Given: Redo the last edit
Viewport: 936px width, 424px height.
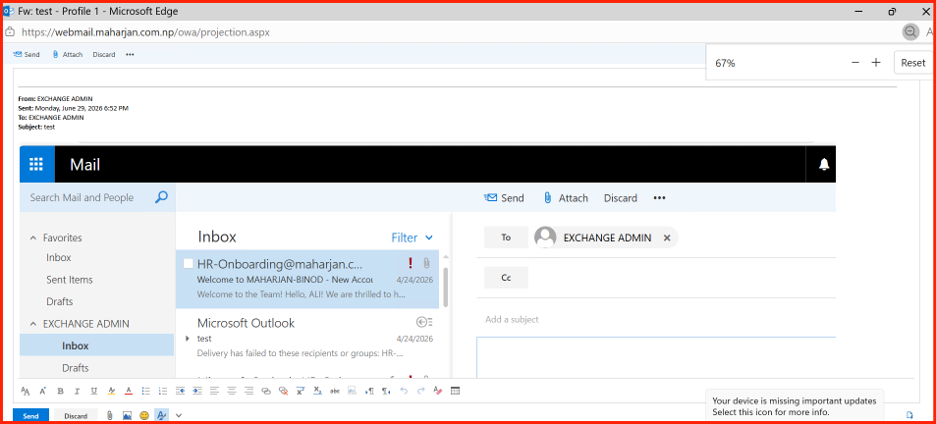Looking at the screenshot, I should (x=421, y=391).
